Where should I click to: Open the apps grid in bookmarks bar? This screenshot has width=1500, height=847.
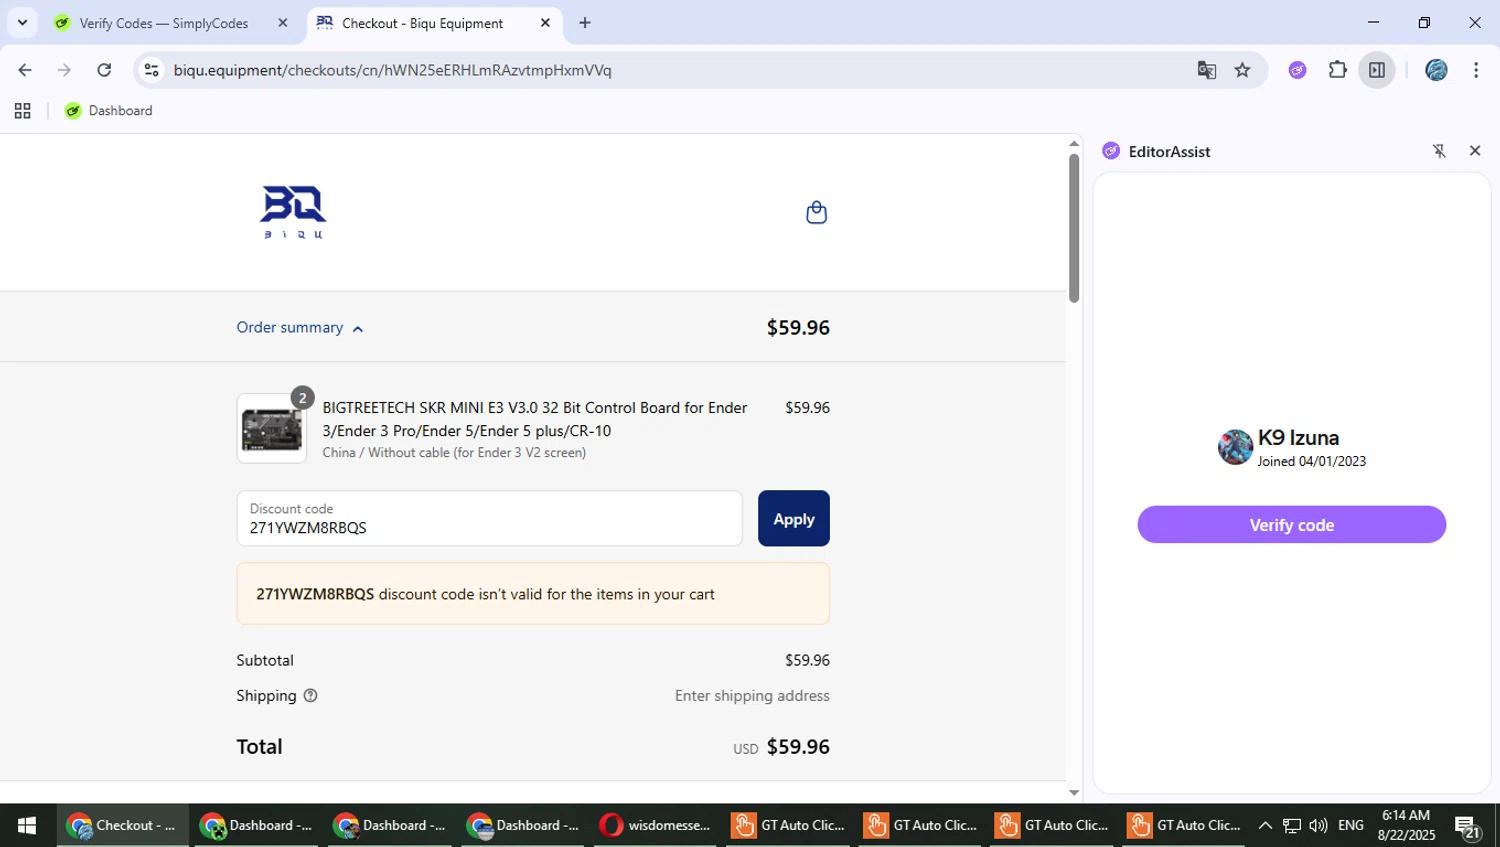(x=22, y=111)
